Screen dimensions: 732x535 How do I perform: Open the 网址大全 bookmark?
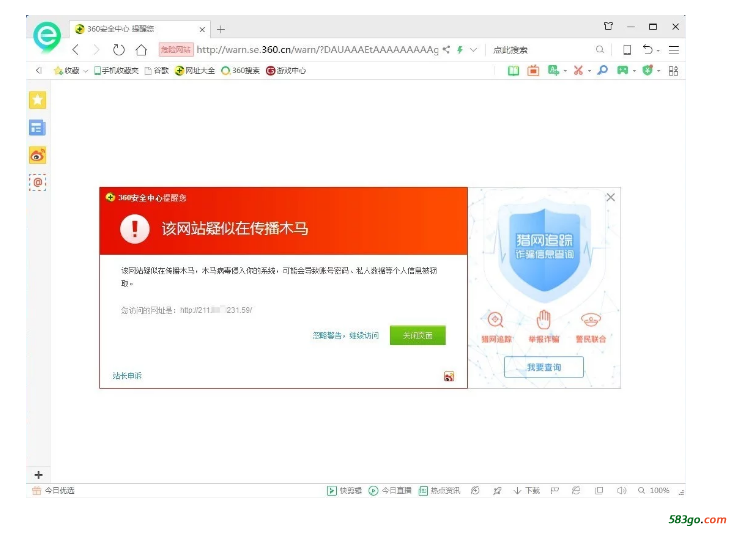(x=195, y=70)
